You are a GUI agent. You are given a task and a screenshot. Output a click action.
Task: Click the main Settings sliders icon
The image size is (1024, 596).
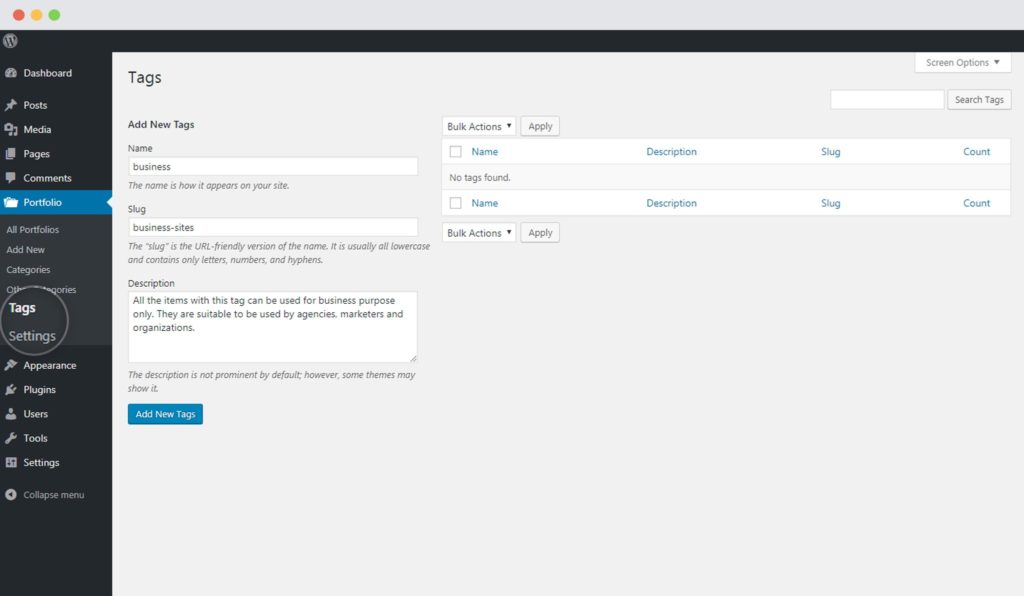pos(10,462)
